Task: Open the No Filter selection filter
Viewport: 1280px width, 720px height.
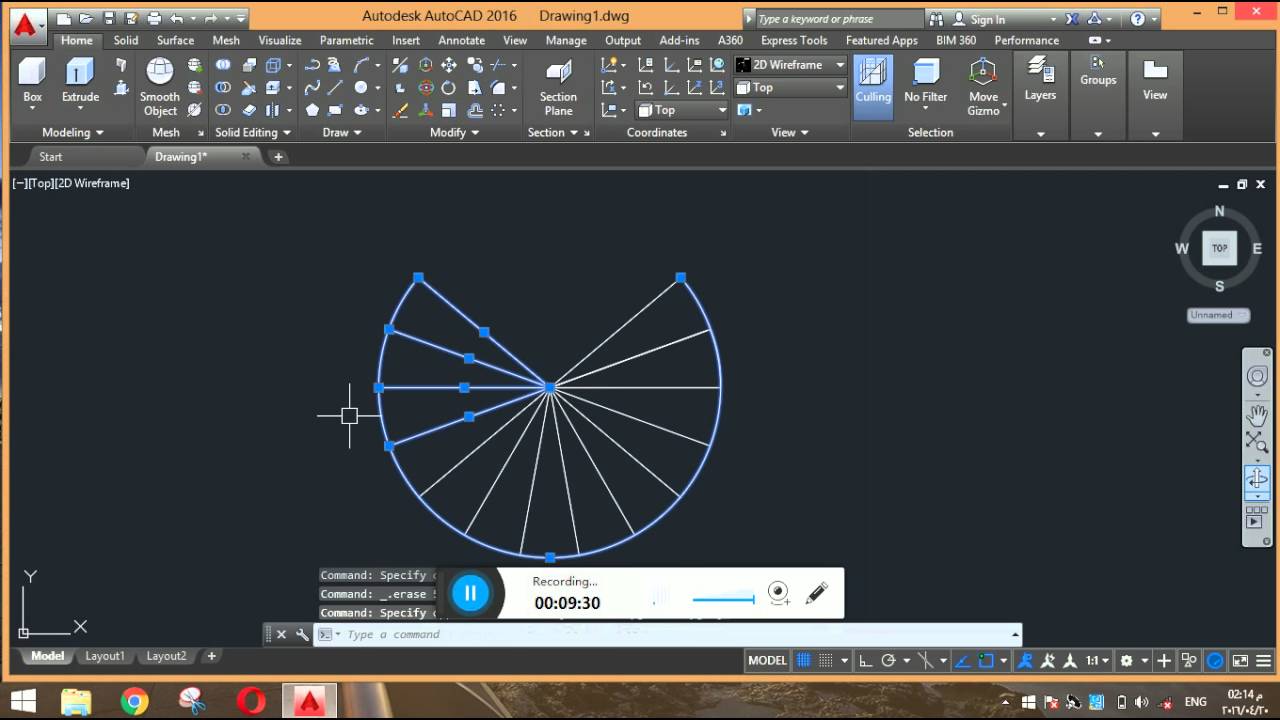Action: pyautogui.click(x=925, y=80)
